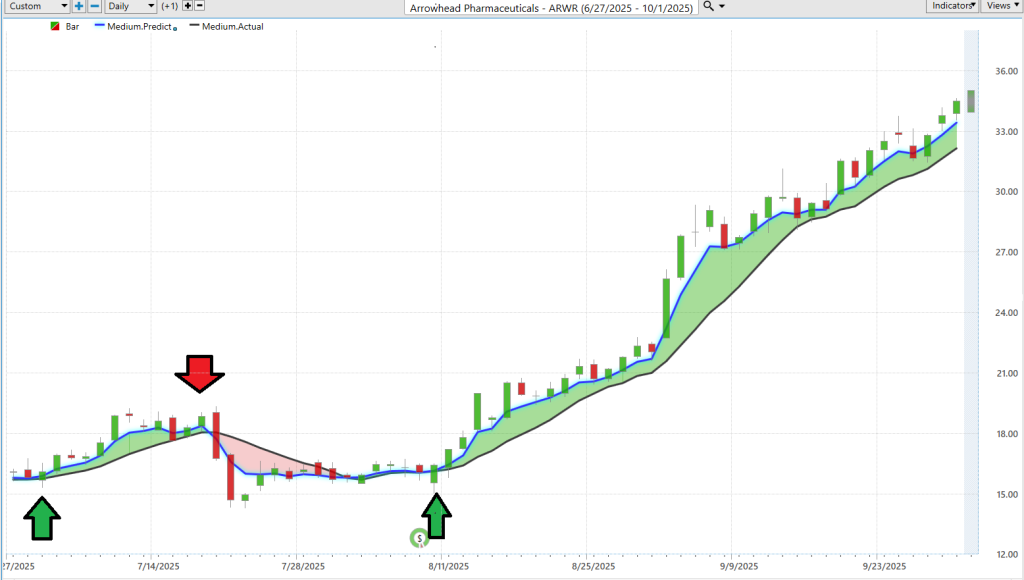The height and width of the screenshot is (580, 1024).
Task: Toggle the Medium.Predict legend line
Action: [x=133, y=27]
